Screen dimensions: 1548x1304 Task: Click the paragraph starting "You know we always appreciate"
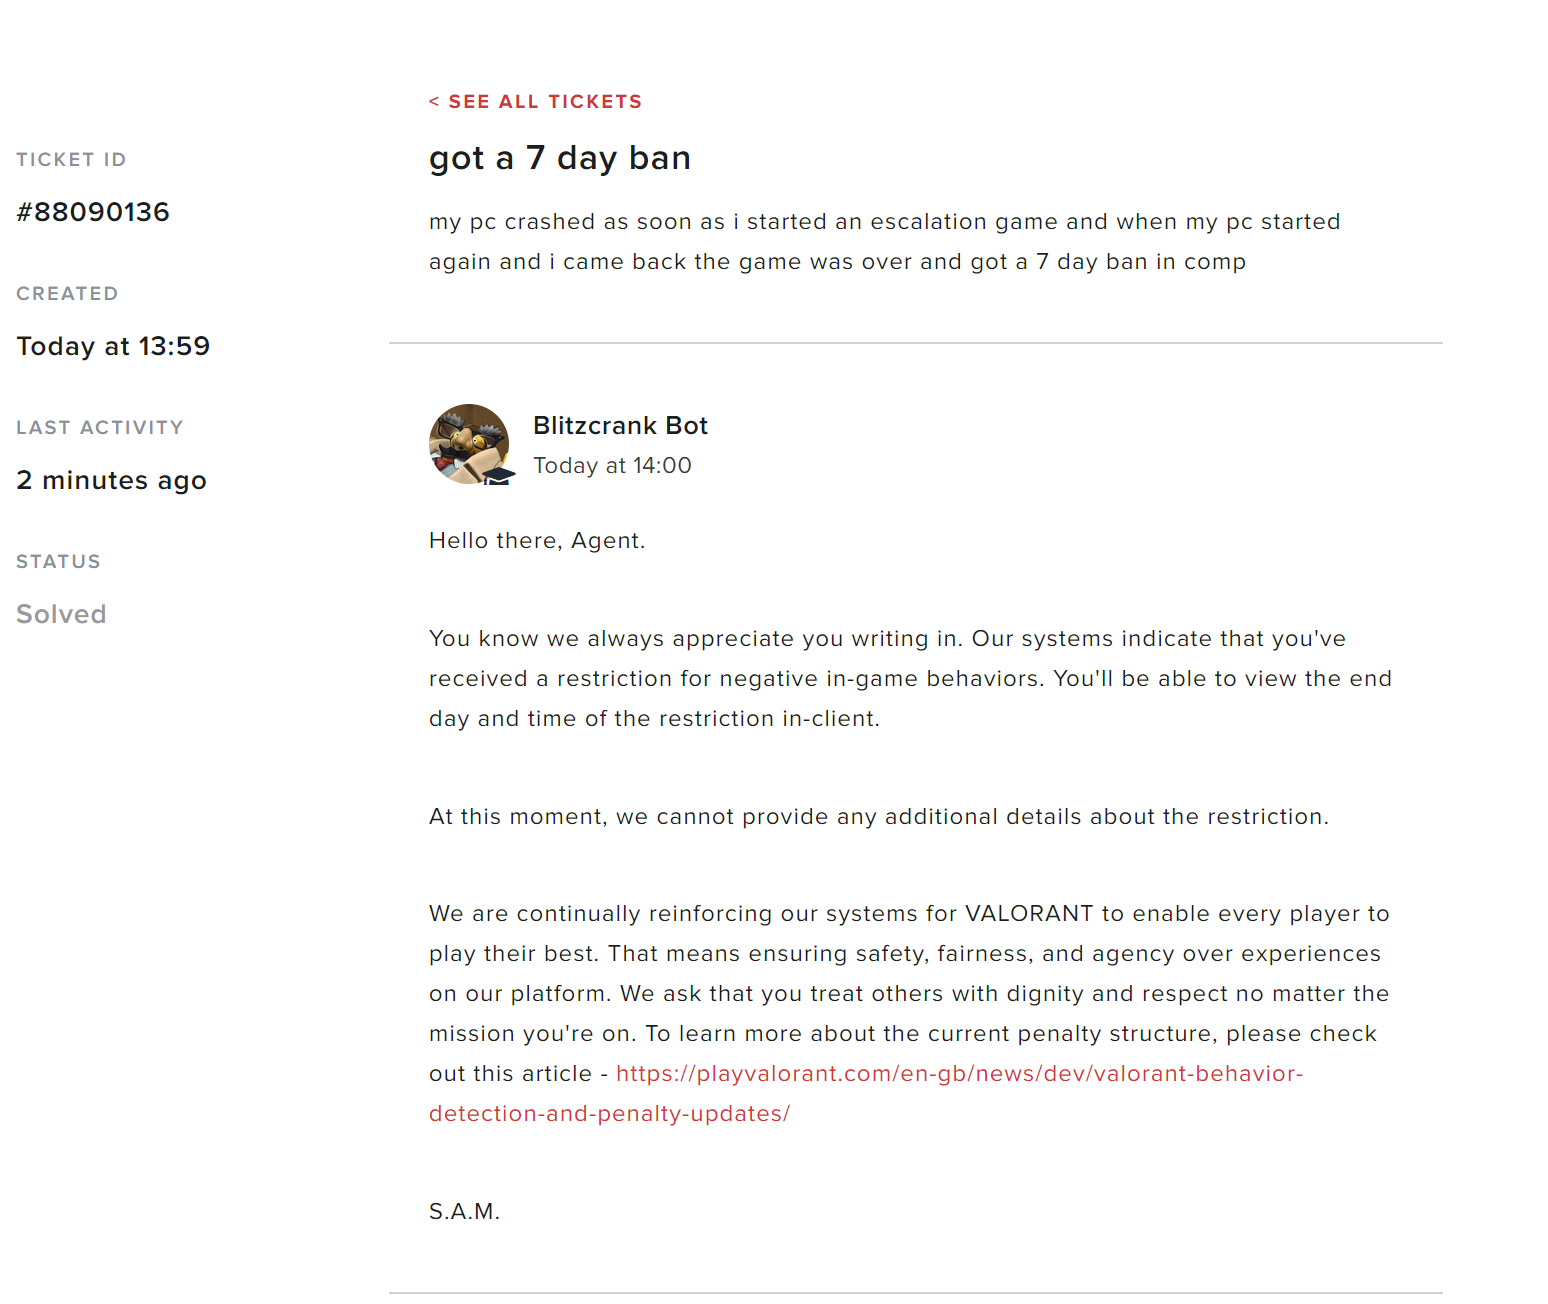tap(909, 679)
